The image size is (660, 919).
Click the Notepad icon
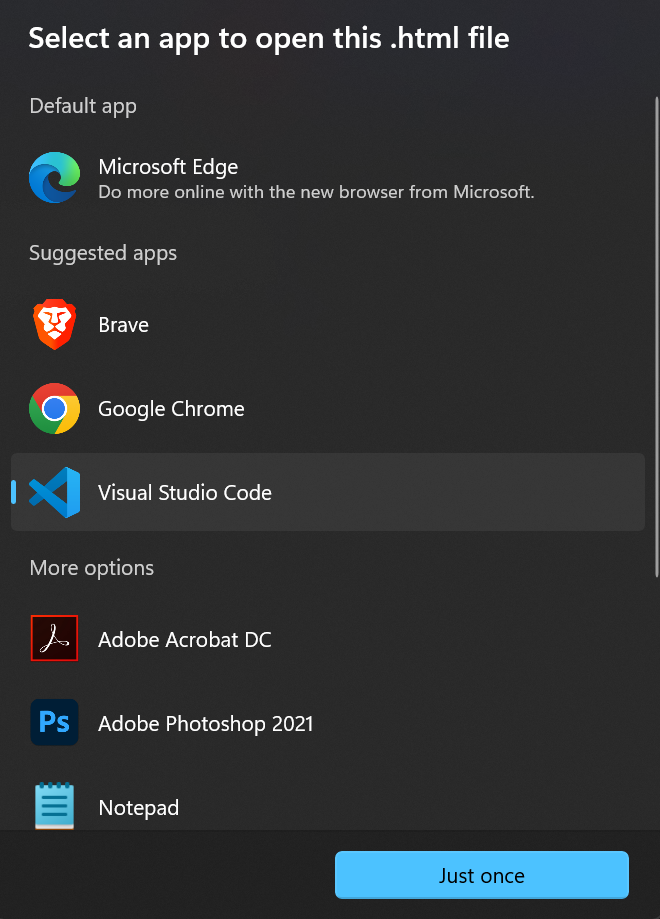click(55, 806)
